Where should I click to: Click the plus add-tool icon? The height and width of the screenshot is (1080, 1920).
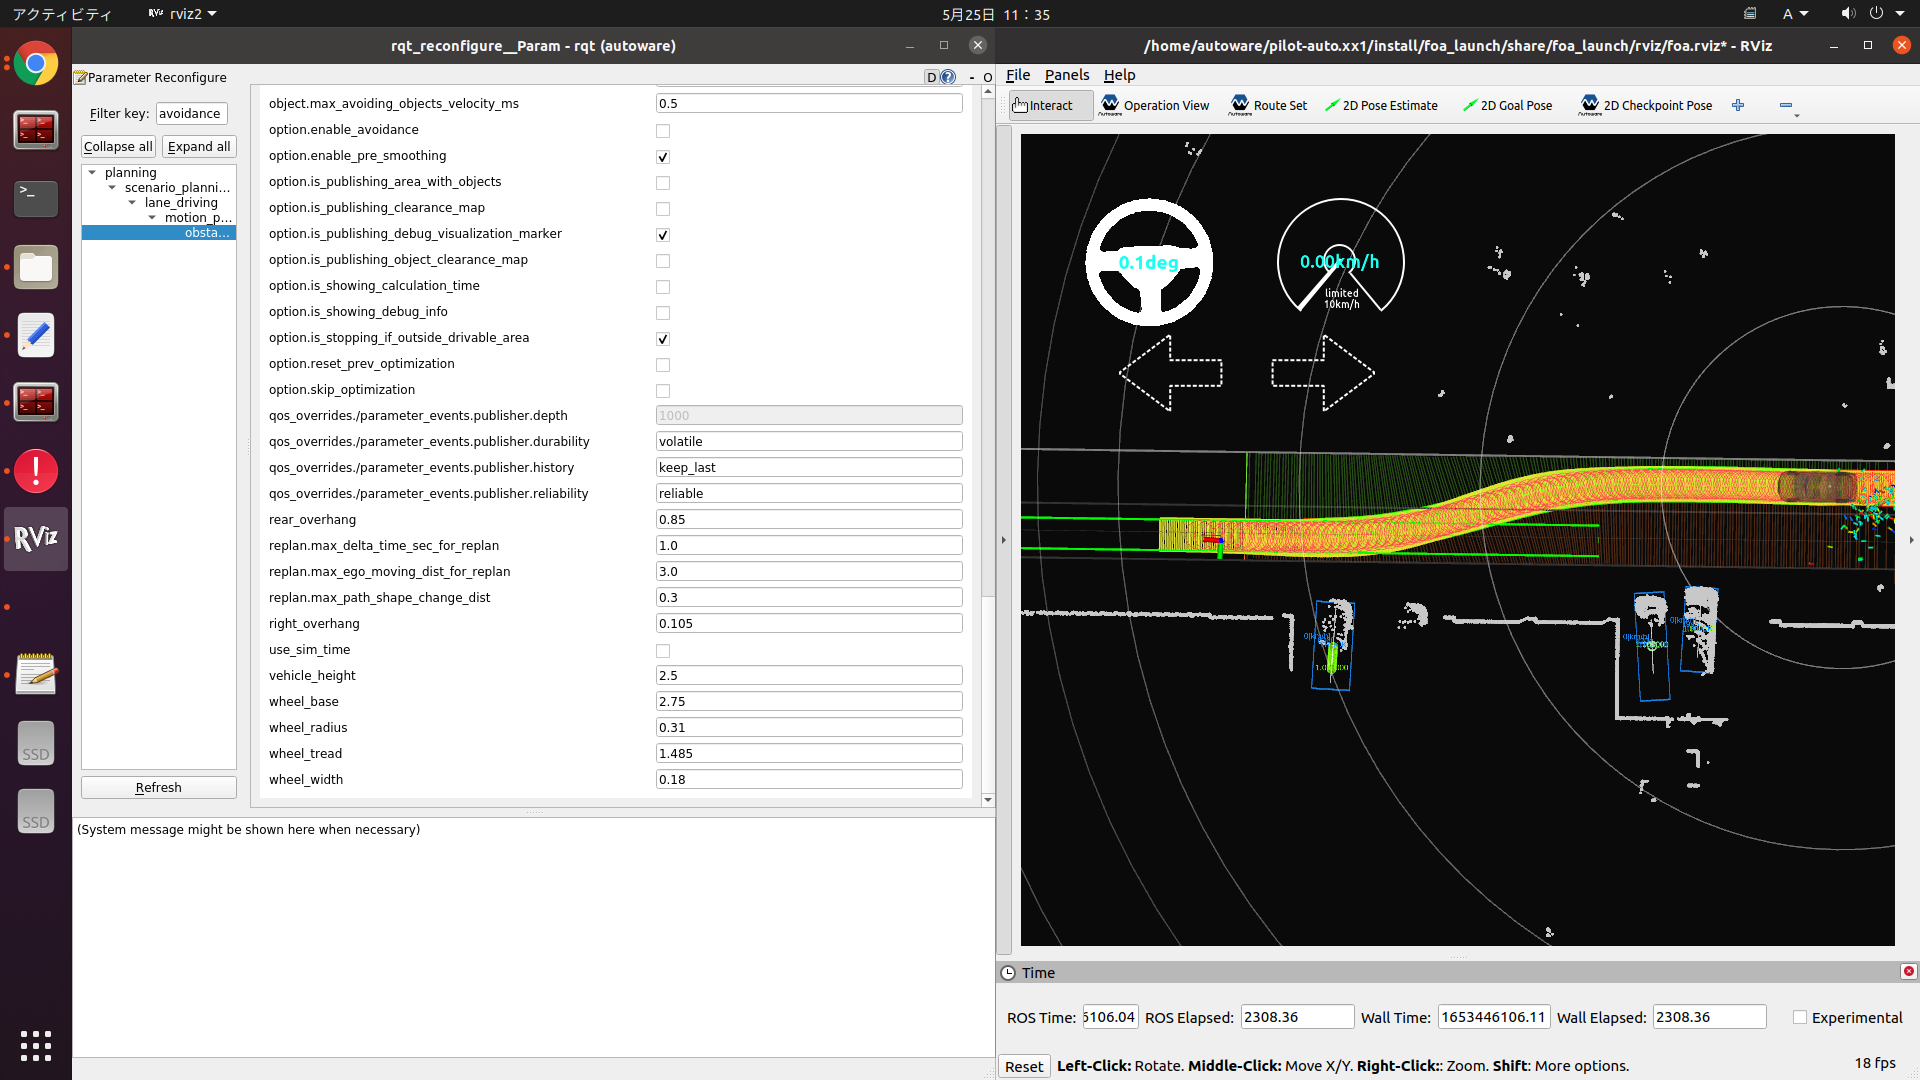1738,105
